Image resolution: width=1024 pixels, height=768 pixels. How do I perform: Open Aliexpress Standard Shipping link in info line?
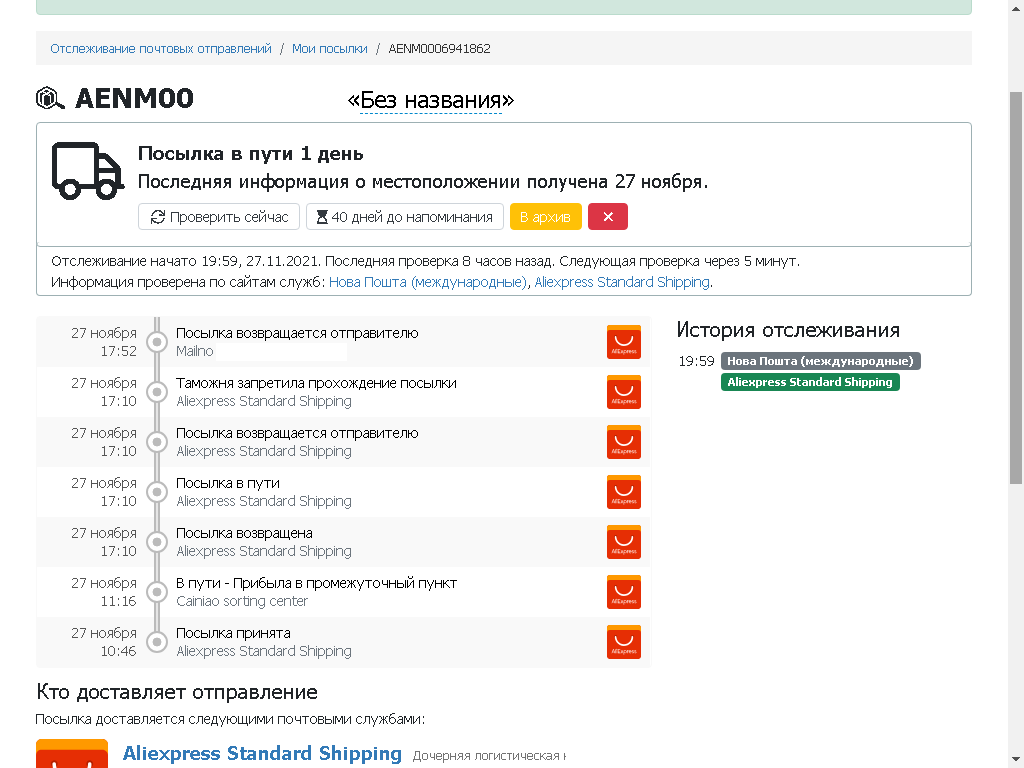pos(622,282)
